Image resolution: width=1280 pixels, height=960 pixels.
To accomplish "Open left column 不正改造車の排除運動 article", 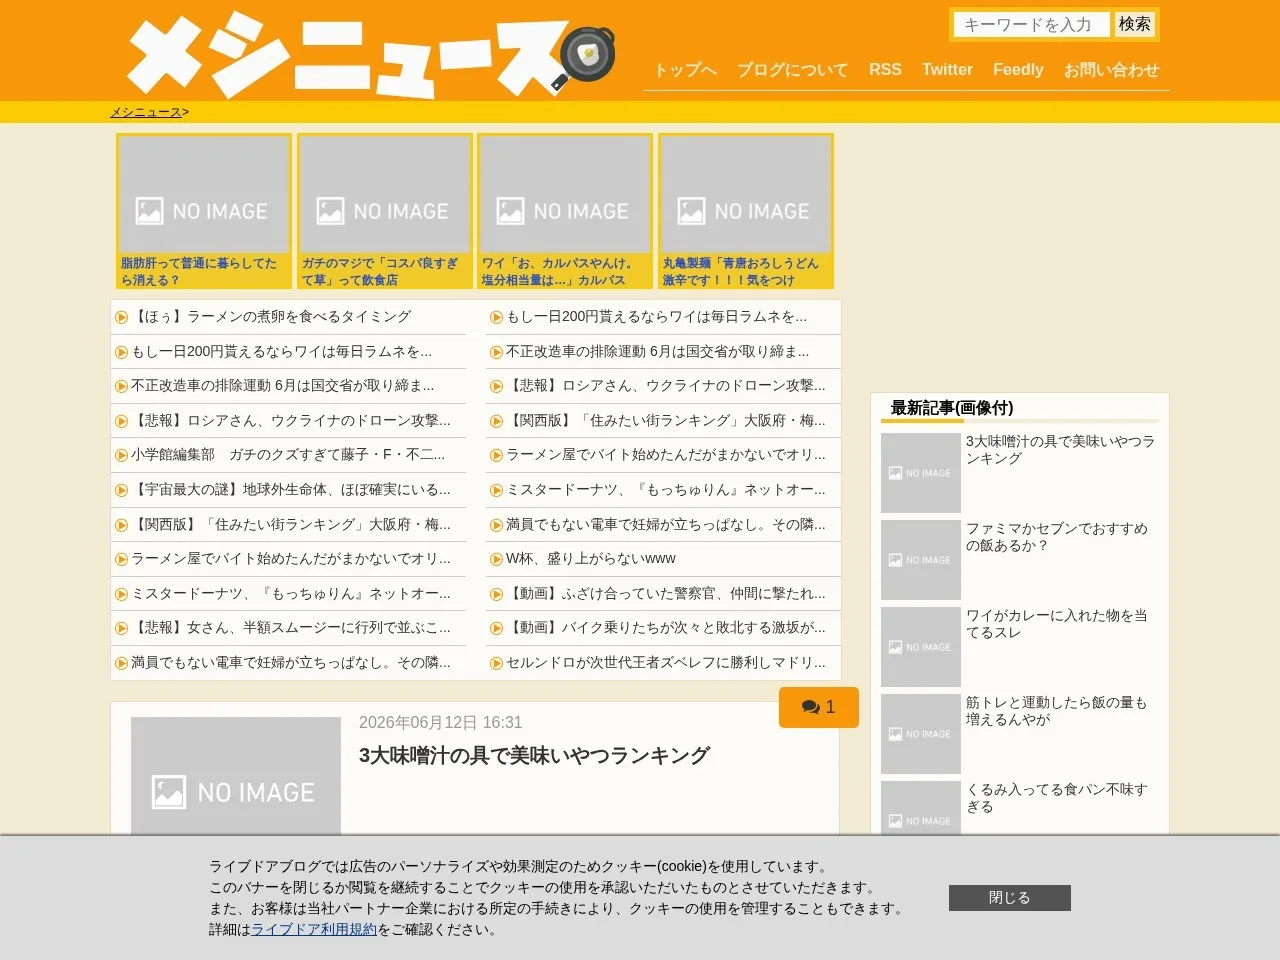I will (x=283, y=385).
